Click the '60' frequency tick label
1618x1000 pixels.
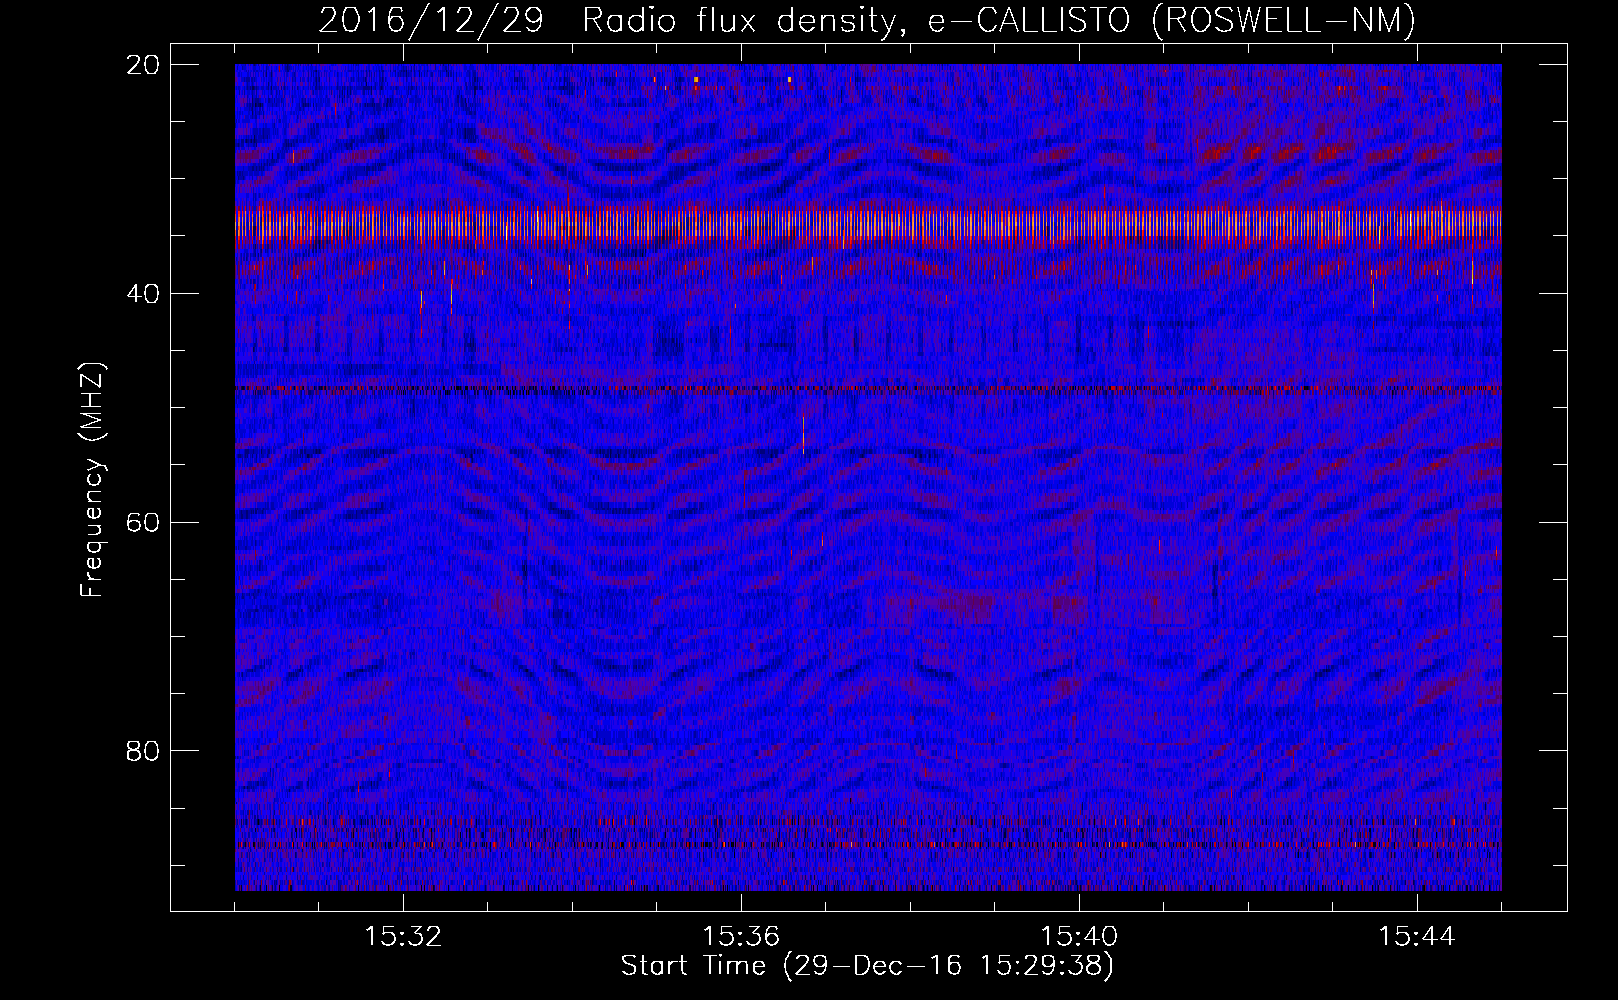click(143, 522)
